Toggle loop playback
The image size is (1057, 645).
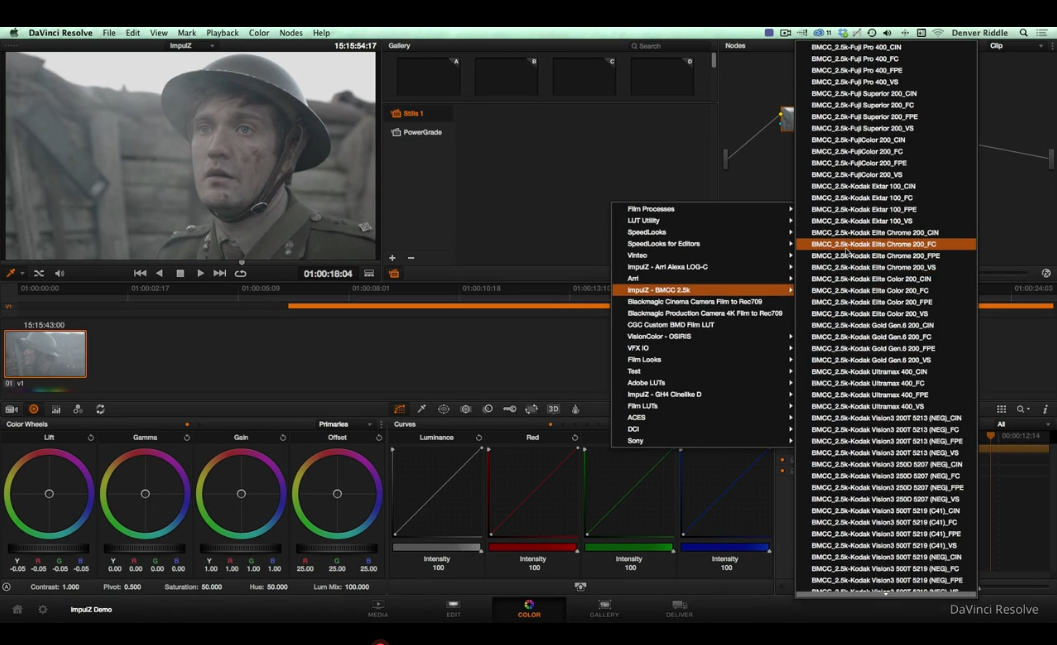click(241, 273)
